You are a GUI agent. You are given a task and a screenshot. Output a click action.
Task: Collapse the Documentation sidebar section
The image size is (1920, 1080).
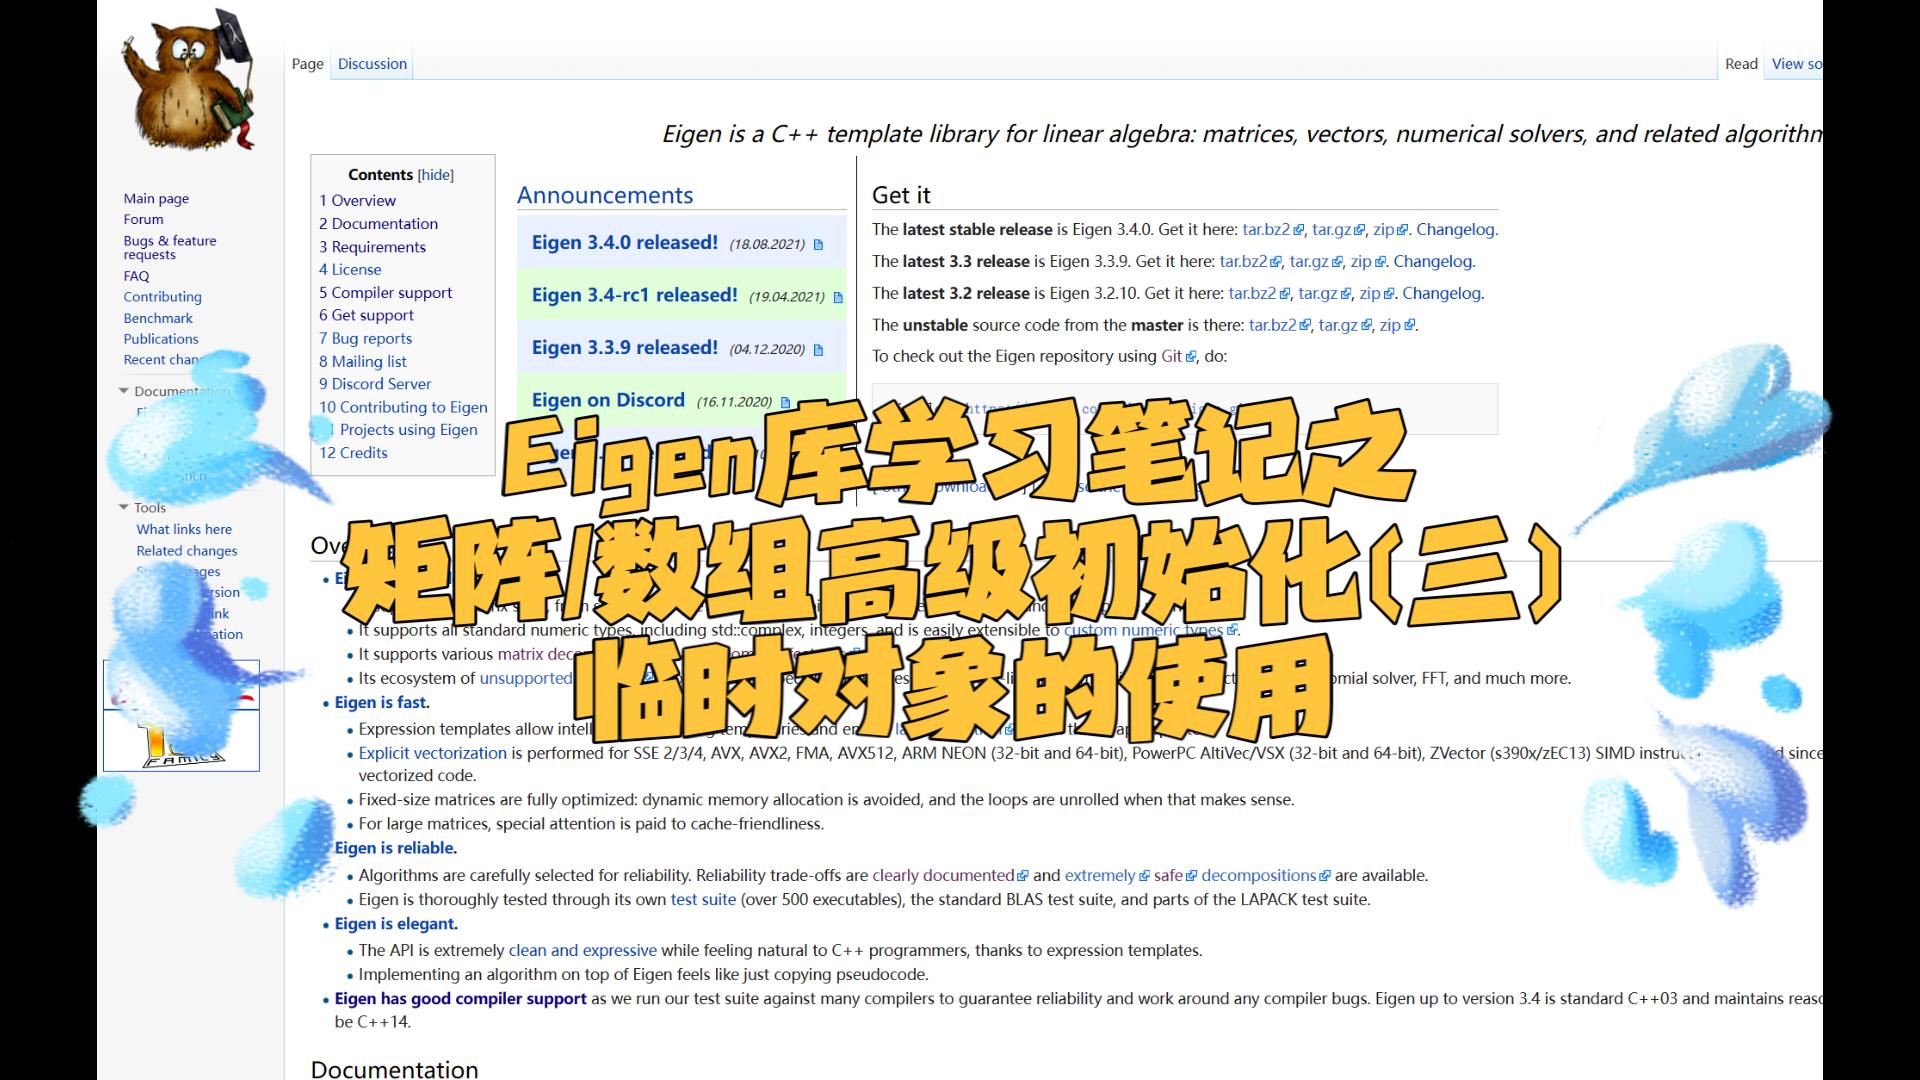click(x=124, y=391)
